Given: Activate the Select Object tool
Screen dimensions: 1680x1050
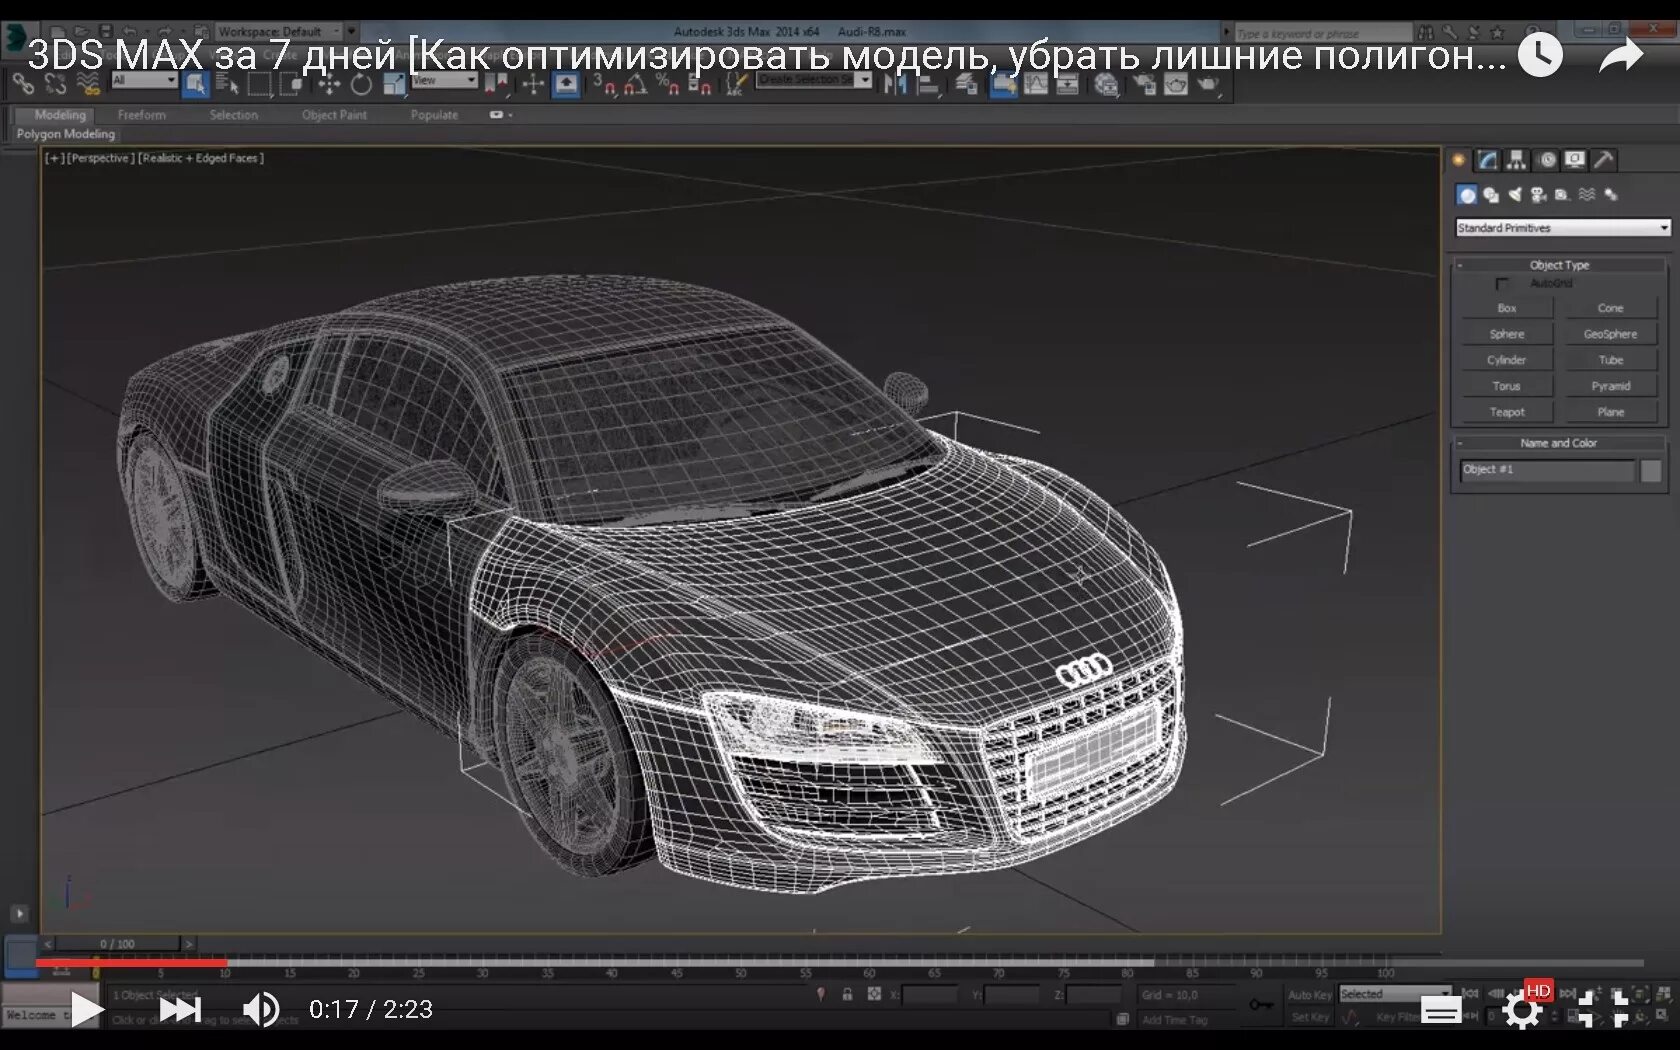Looking at the screenshot, I should (195, 84).
